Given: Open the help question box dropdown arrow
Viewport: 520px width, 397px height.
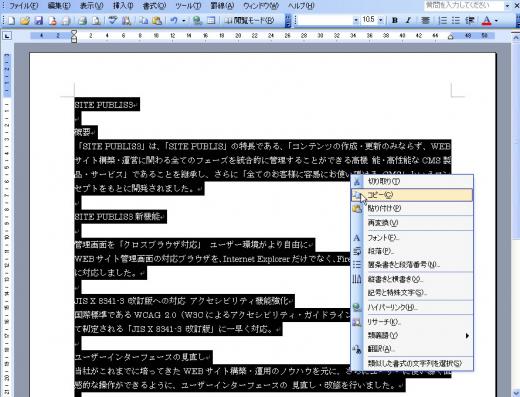Looking at the screenshot, I should (507, 6).
